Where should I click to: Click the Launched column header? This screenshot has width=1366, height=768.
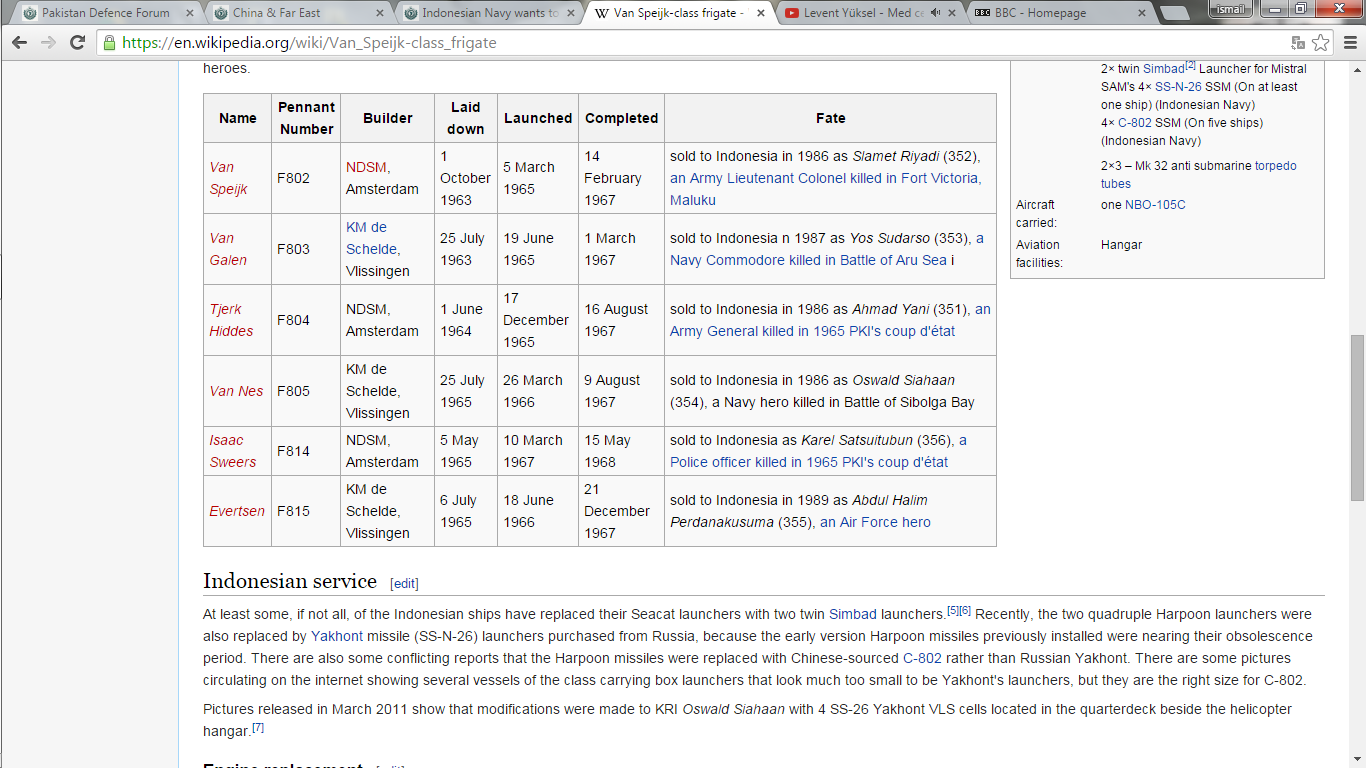538,118
